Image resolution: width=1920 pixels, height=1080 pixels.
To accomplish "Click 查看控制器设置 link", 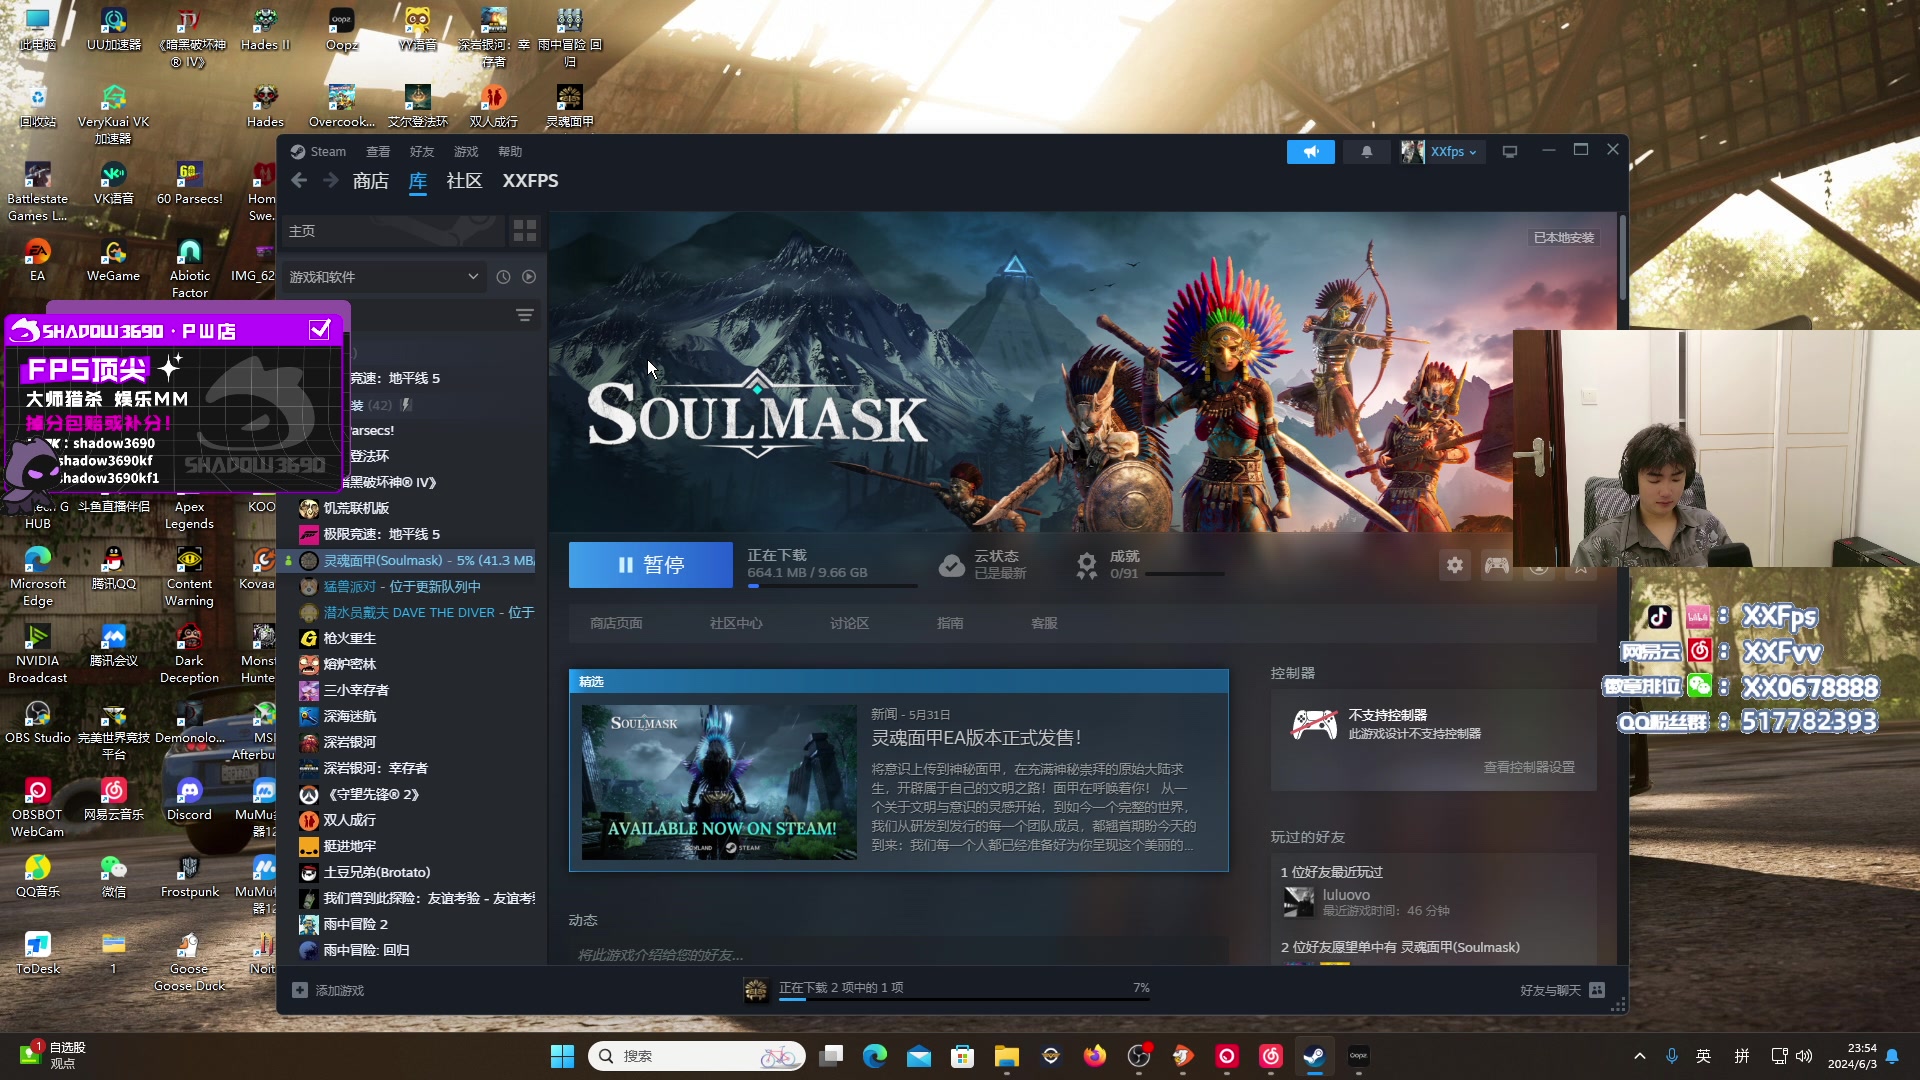I will (1529, 767).
